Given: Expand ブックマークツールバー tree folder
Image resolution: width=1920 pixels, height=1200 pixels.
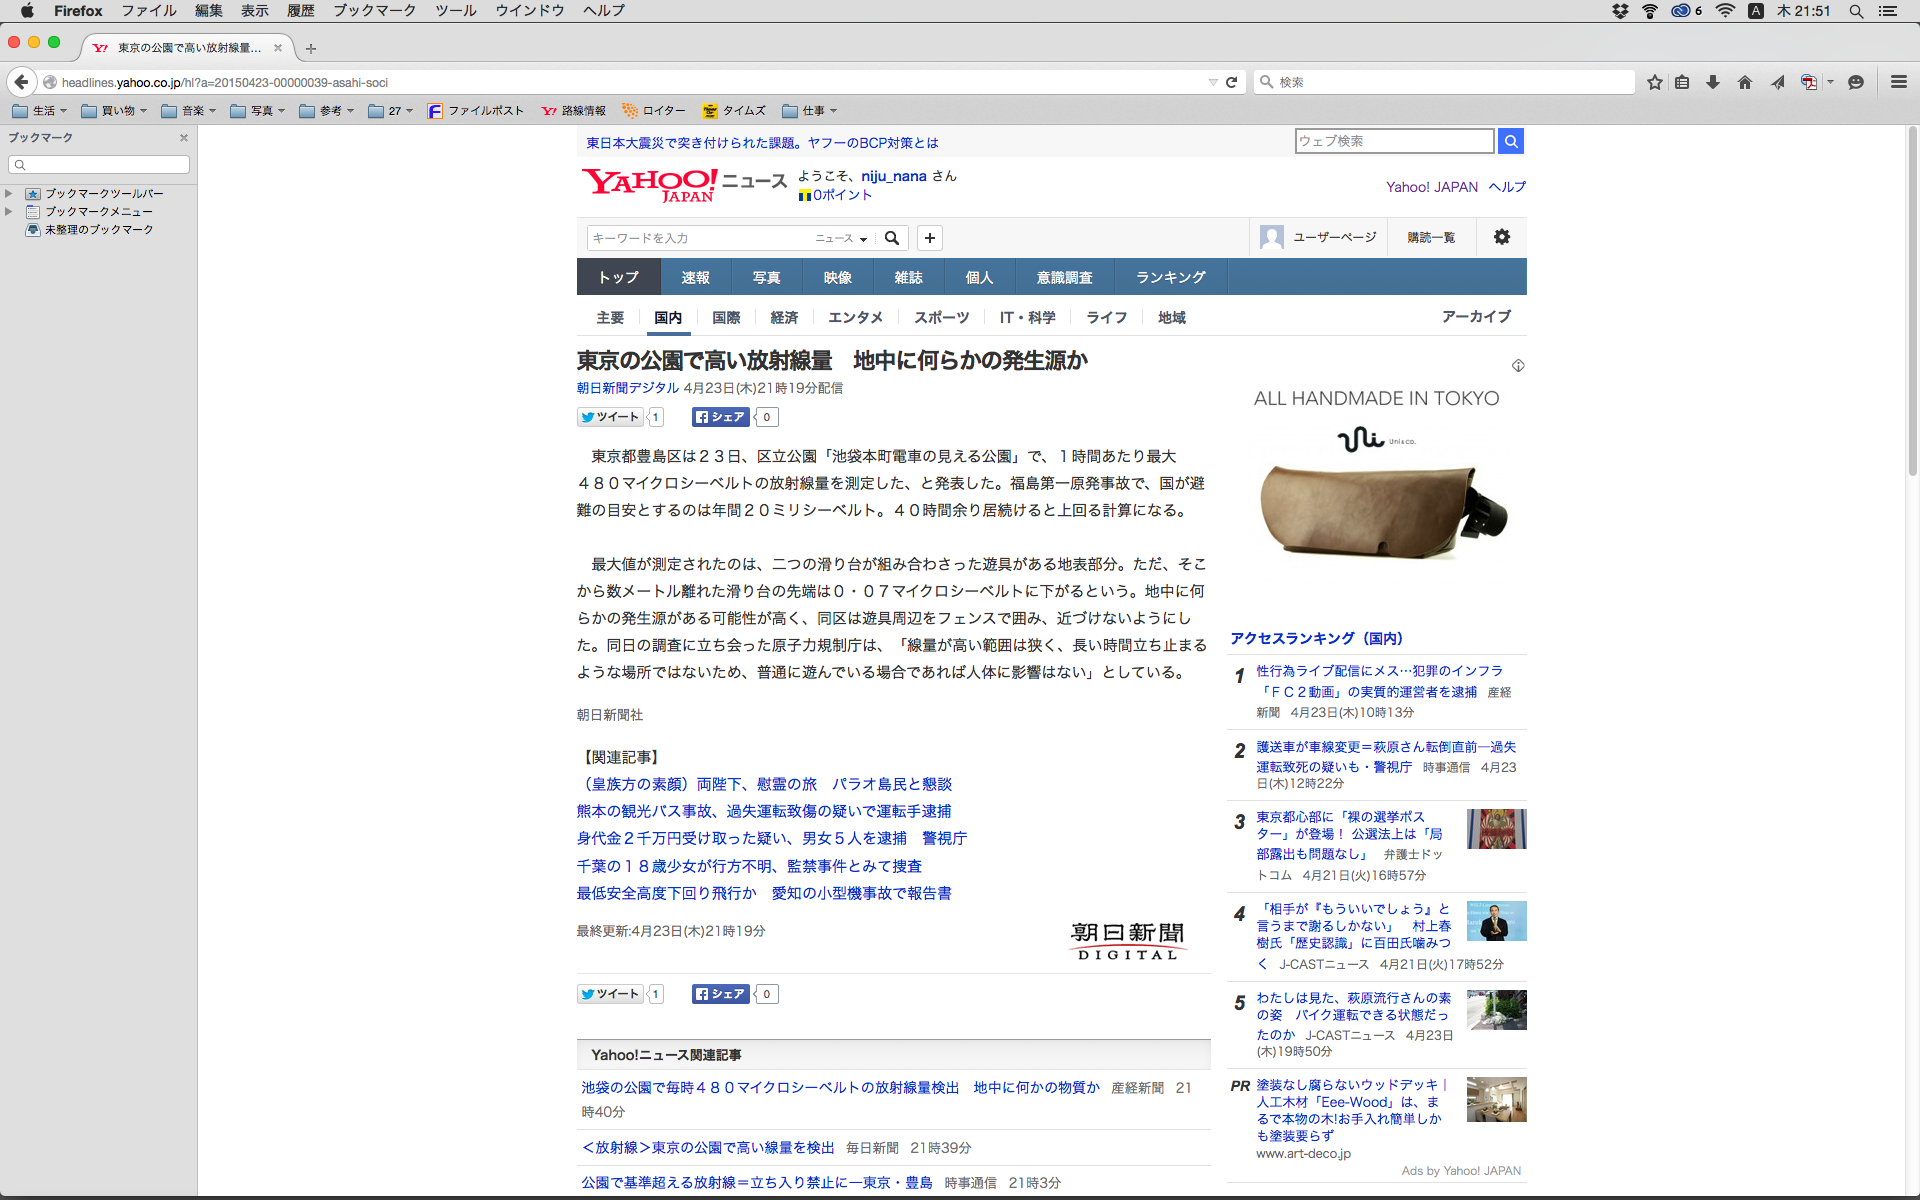Looking at the screenshot, I should (9, 193).
